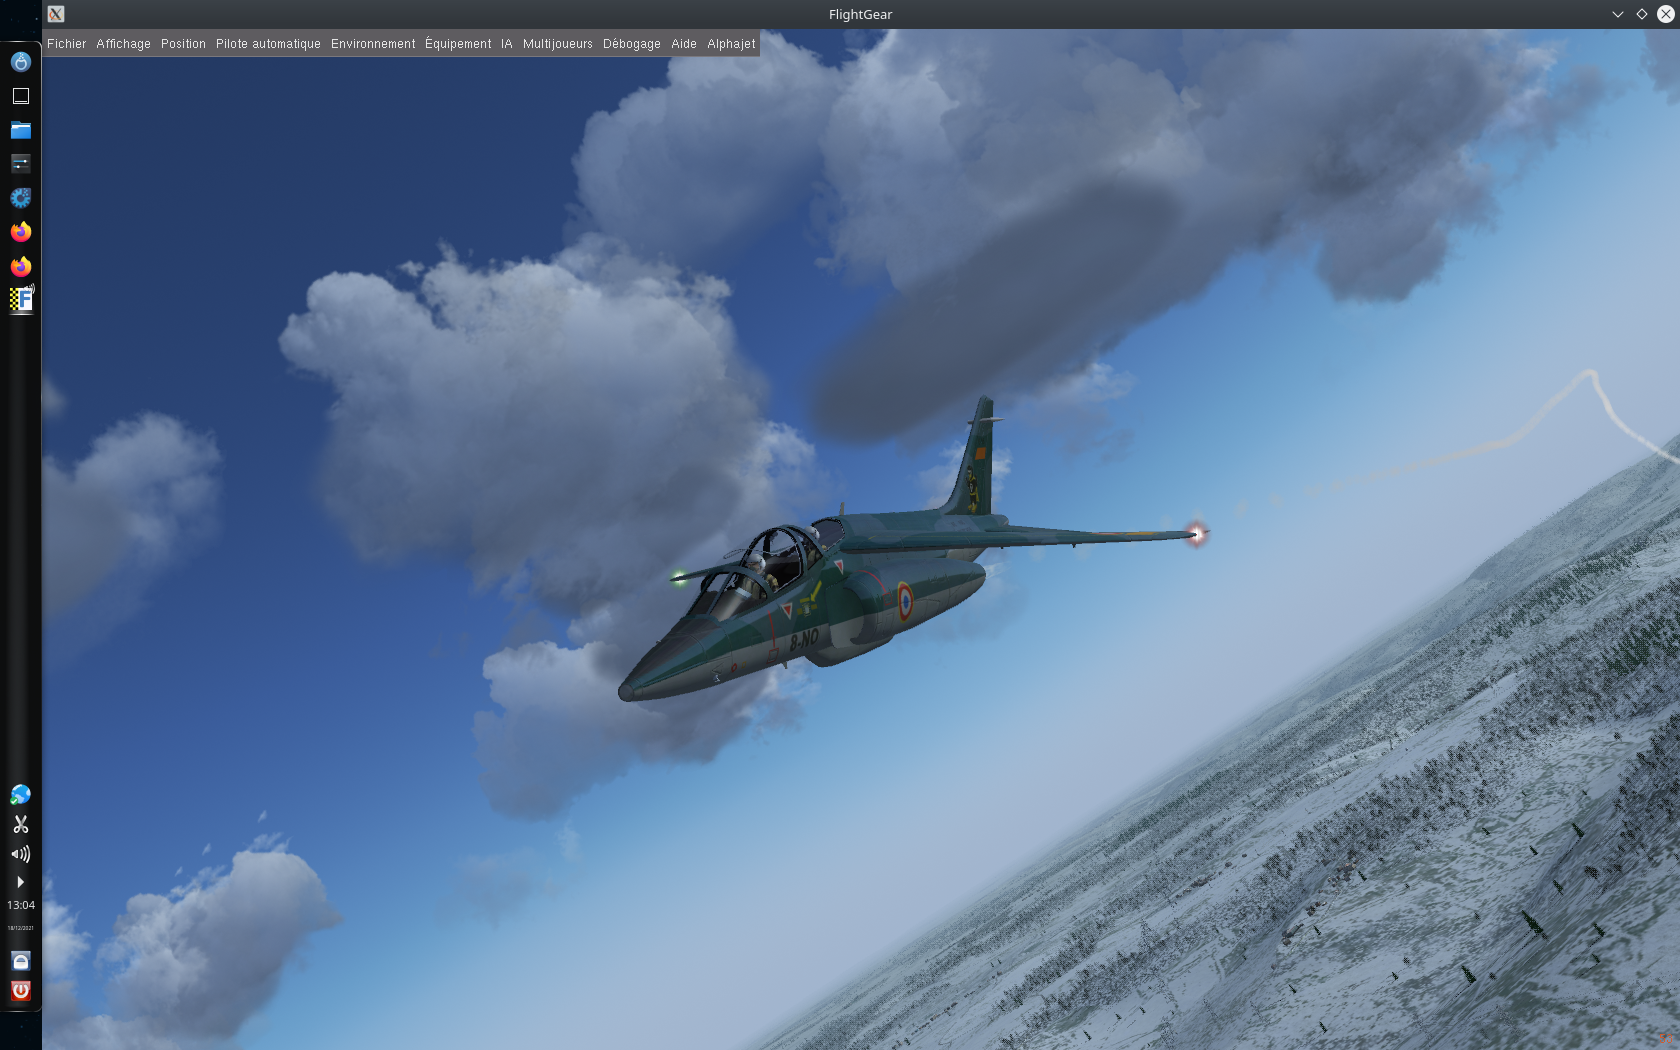Open the Multijoueurs menu
The image size is (1680, 1050).
[x=557, y=44]
